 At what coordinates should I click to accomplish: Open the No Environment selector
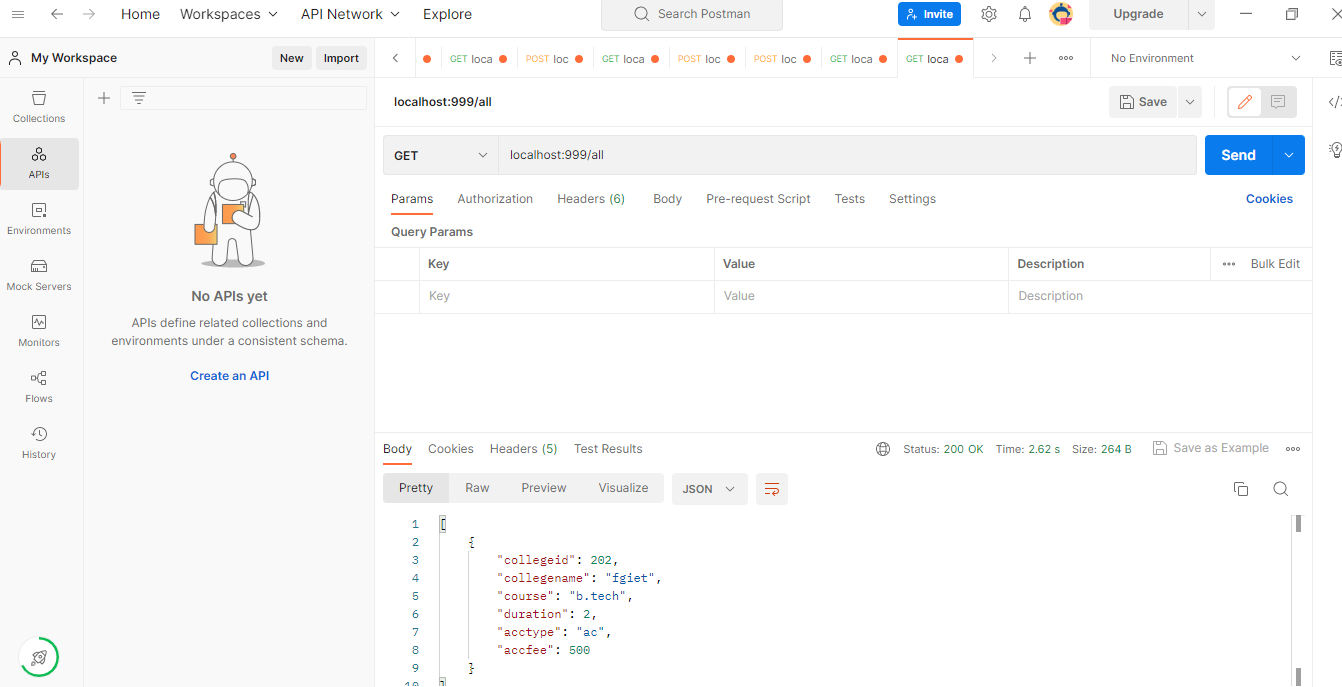pyautogui.click(x=1201, y=58)
